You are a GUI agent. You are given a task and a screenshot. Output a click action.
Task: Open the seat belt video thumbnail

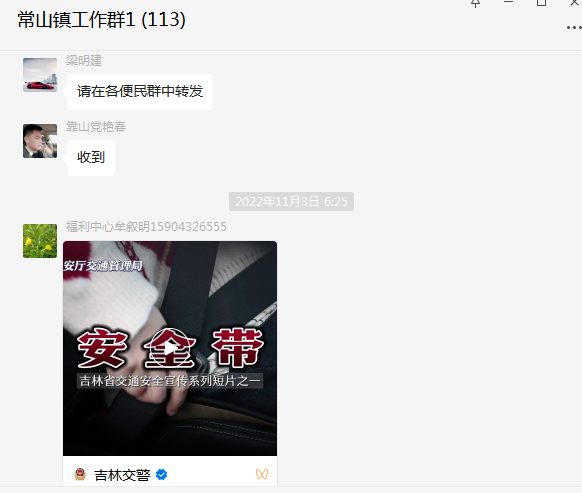[170, 348]
